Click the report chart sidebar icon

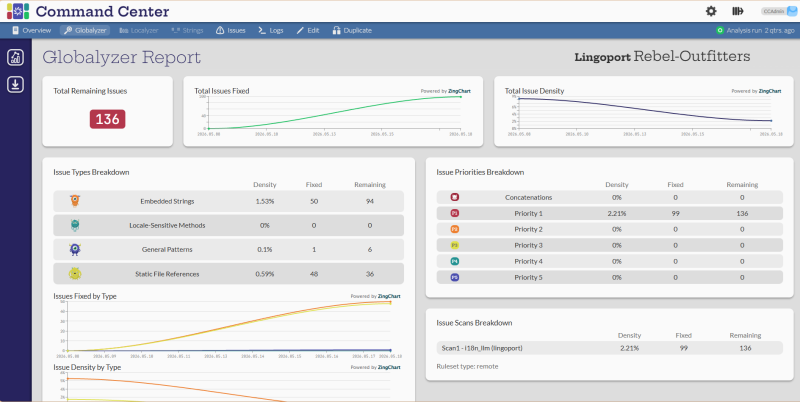click(x=15, y=57)
